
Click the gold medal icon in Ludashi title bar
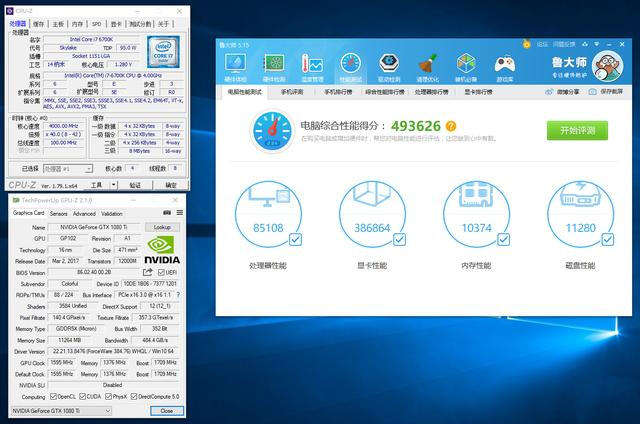pos(527,44)
